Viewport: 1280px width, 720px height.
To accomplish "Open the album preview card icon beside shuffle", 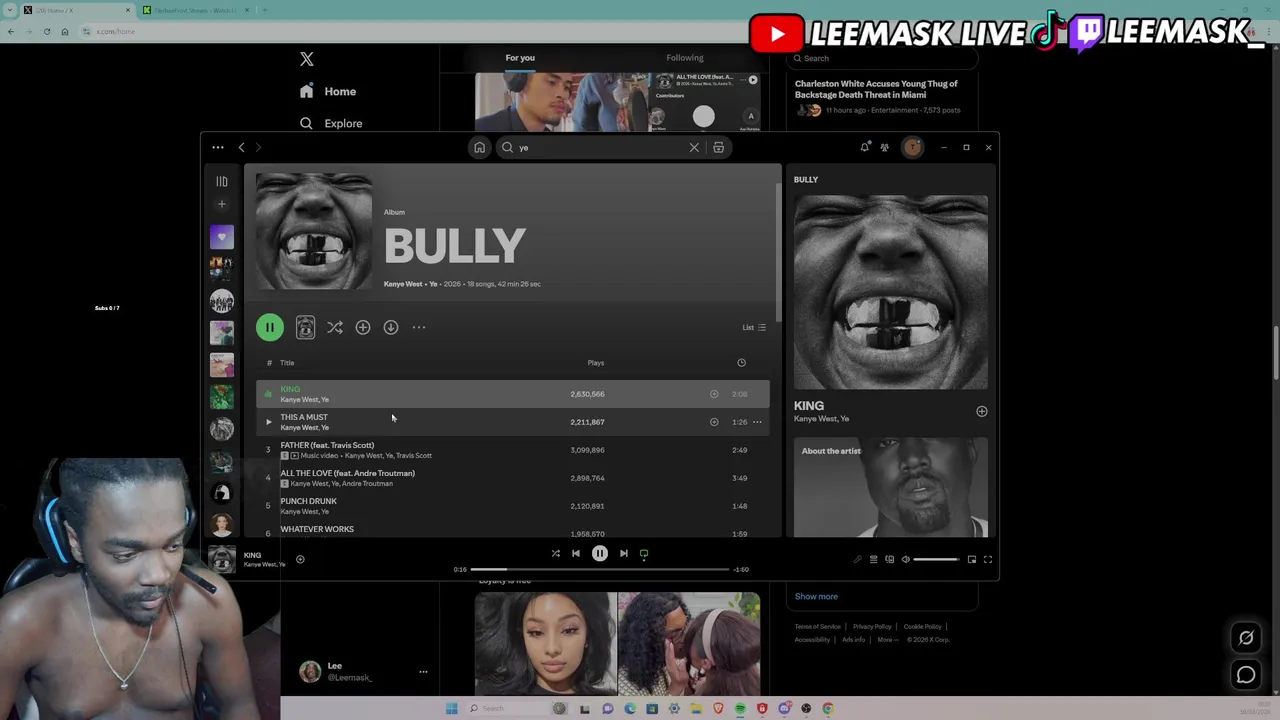I will tap(305, 327).
